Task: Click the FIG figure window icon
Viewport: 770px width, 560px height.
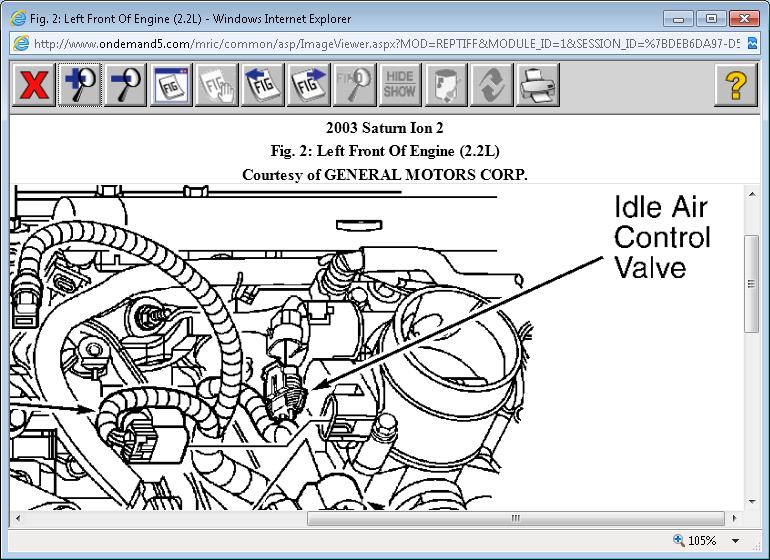Action: [171, 86]
